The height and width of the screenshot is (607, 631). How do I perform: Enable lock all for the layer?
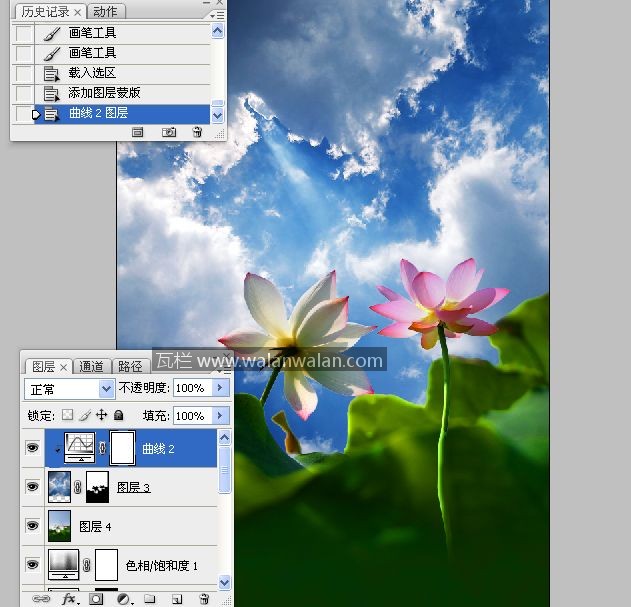point(118,415)
